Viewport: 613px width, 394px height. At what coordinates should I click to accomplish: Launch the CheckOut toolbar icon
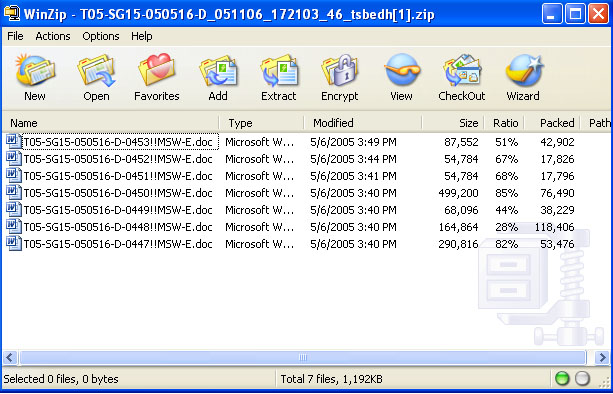pyautogui.click(x=462, y=71)
